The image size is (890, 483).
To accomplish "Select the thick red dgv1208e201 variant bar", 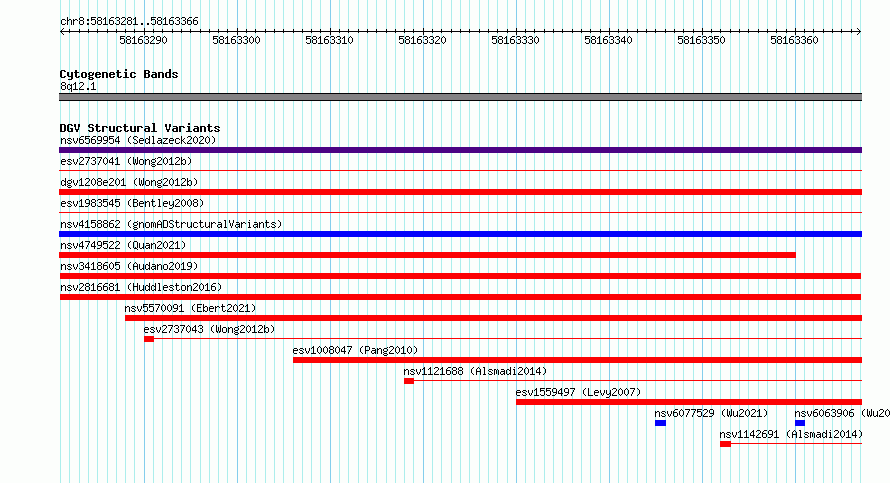I will [x=460, y=192].
